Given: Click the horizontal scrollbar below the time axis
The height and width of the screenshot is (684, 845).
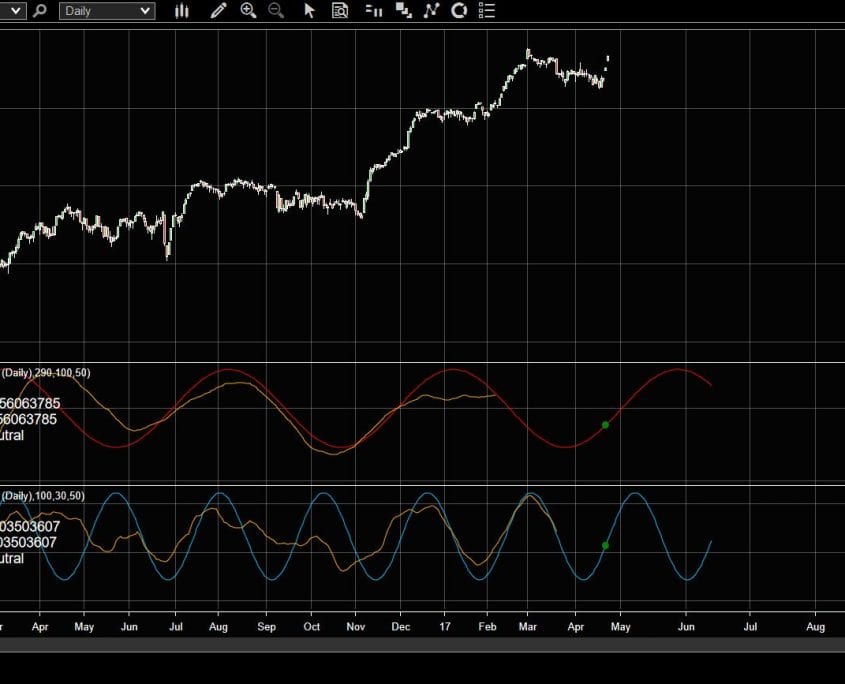Looking at the screenshot, I should pos(422,645).
